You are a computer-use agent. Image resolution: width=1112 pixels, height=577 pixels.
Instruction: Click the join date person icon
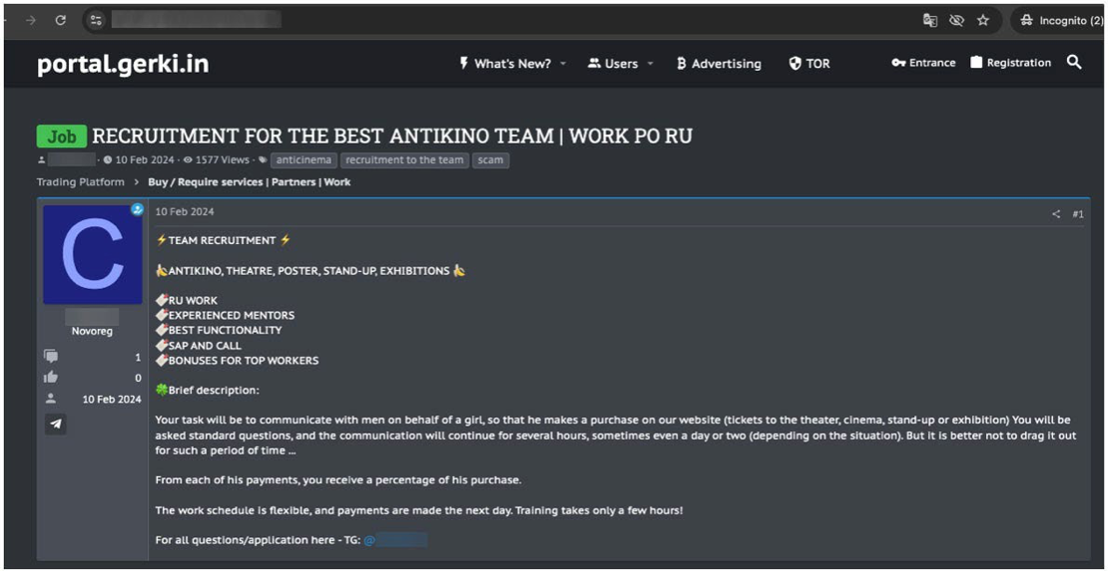[x=50, y=398]
